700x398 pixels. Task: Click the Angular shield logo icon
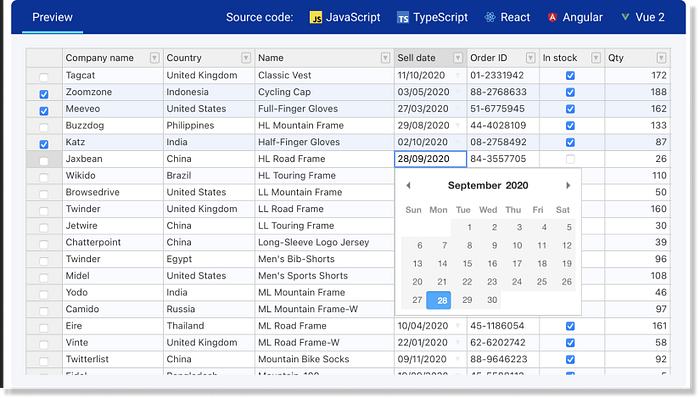(552, 17)
